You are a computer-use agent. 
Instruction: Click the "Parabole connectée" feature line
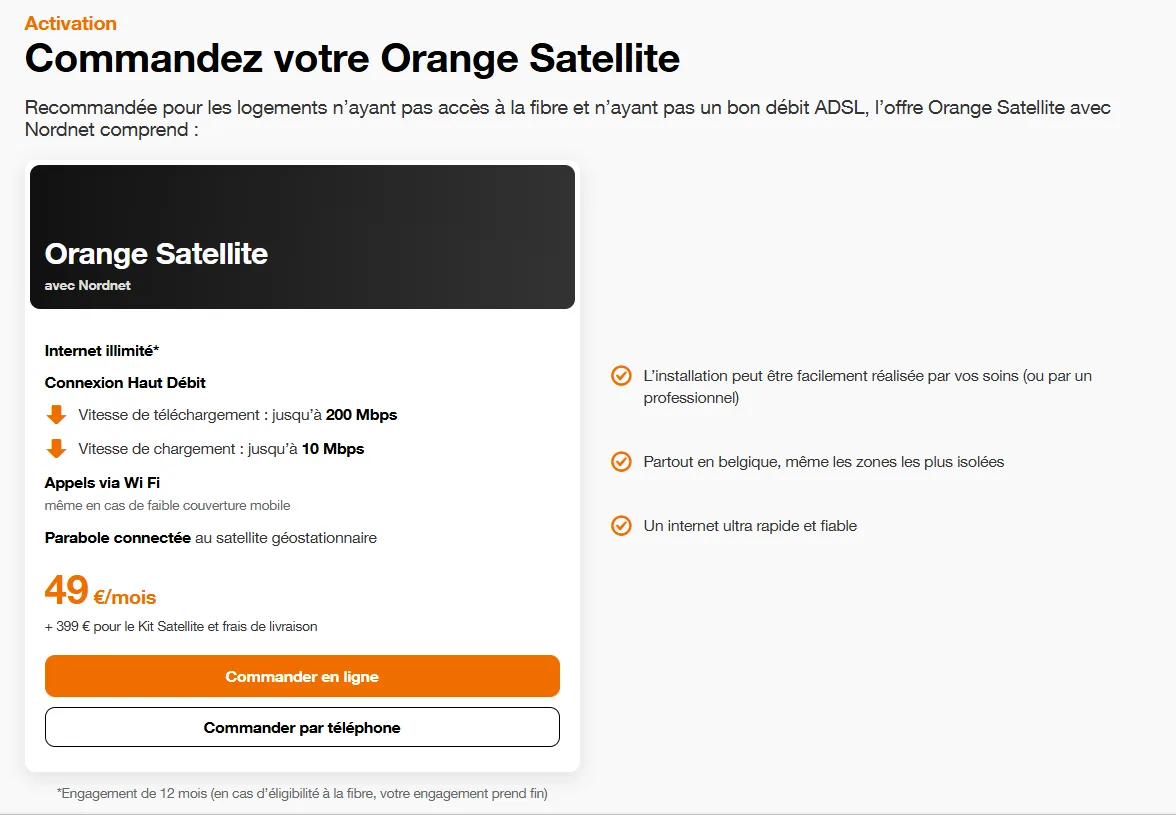210,538
